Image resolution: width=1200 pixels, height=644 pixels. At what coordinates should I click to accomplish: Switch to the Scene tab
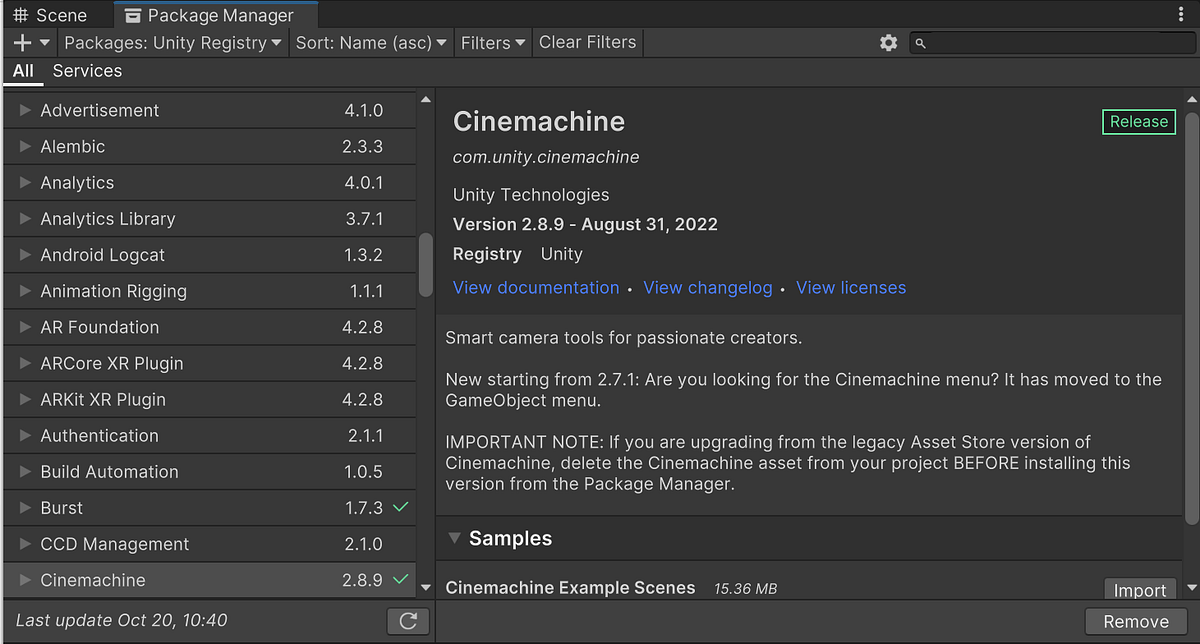tap(56, 14)
